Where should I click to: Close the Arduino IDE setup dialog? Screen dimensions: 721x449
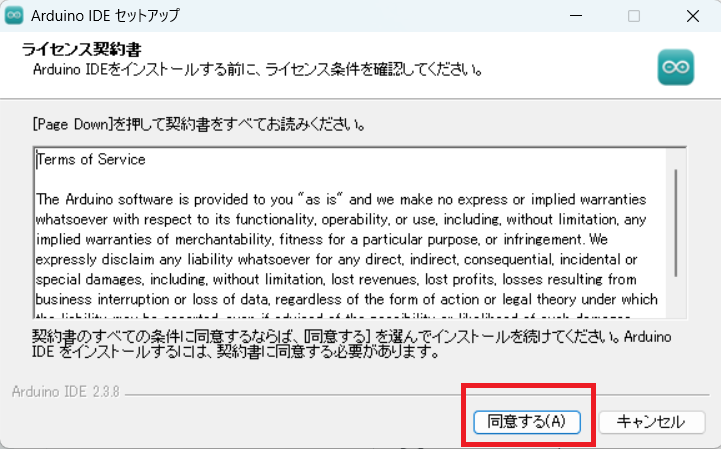pos(692,17)
